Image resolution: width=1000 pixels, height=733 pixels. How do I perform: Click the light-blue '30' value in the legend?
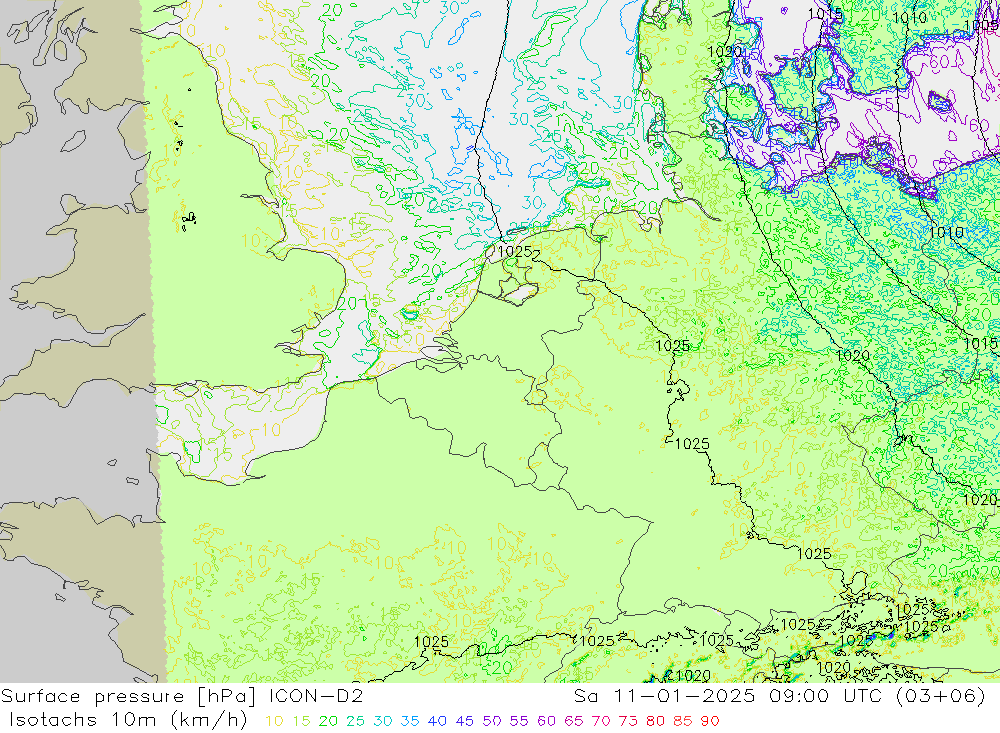click(x=383, y=721)
